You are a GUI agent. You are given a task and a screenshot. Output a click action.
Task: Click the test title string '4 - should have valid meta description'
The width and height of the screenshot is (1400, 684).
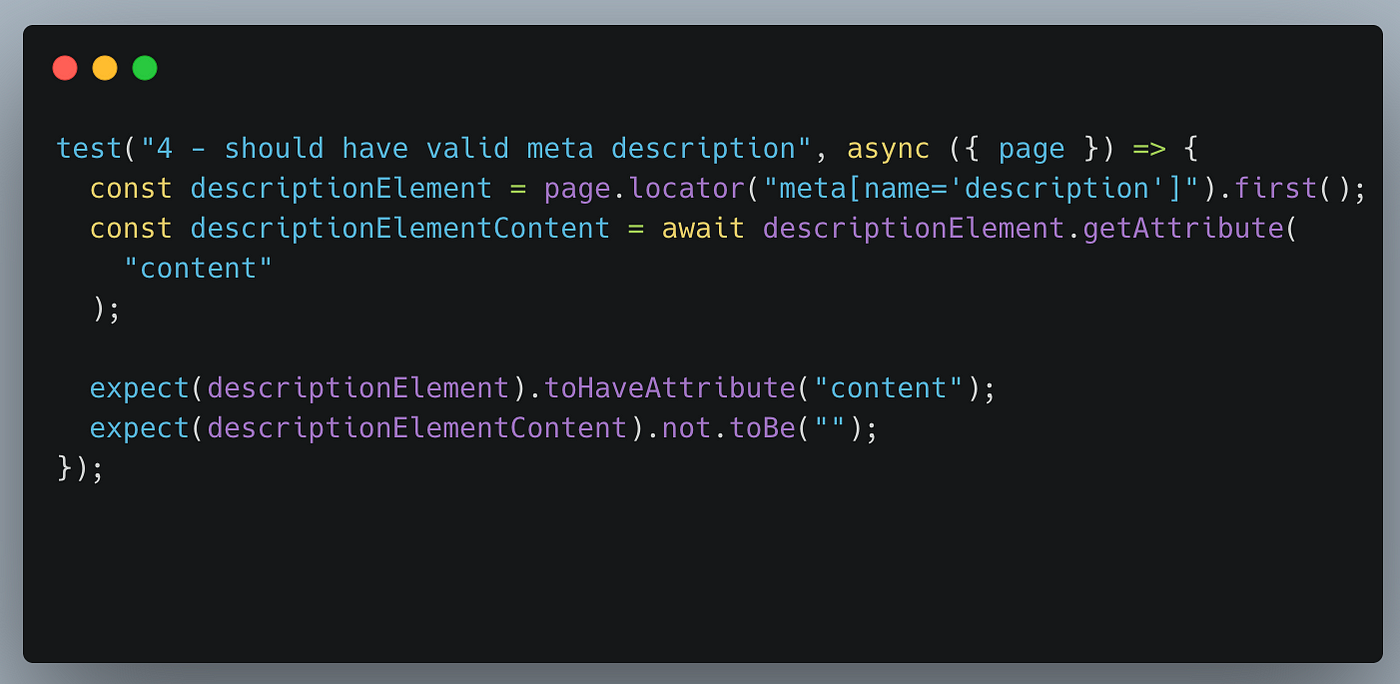[x=468, y=149]
